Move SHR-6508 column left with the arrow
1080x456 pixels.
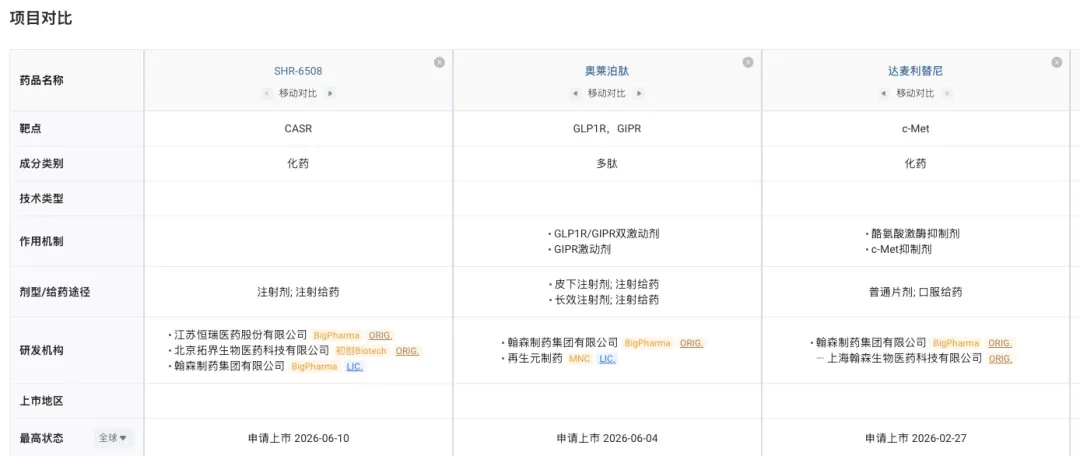point(267,93)
